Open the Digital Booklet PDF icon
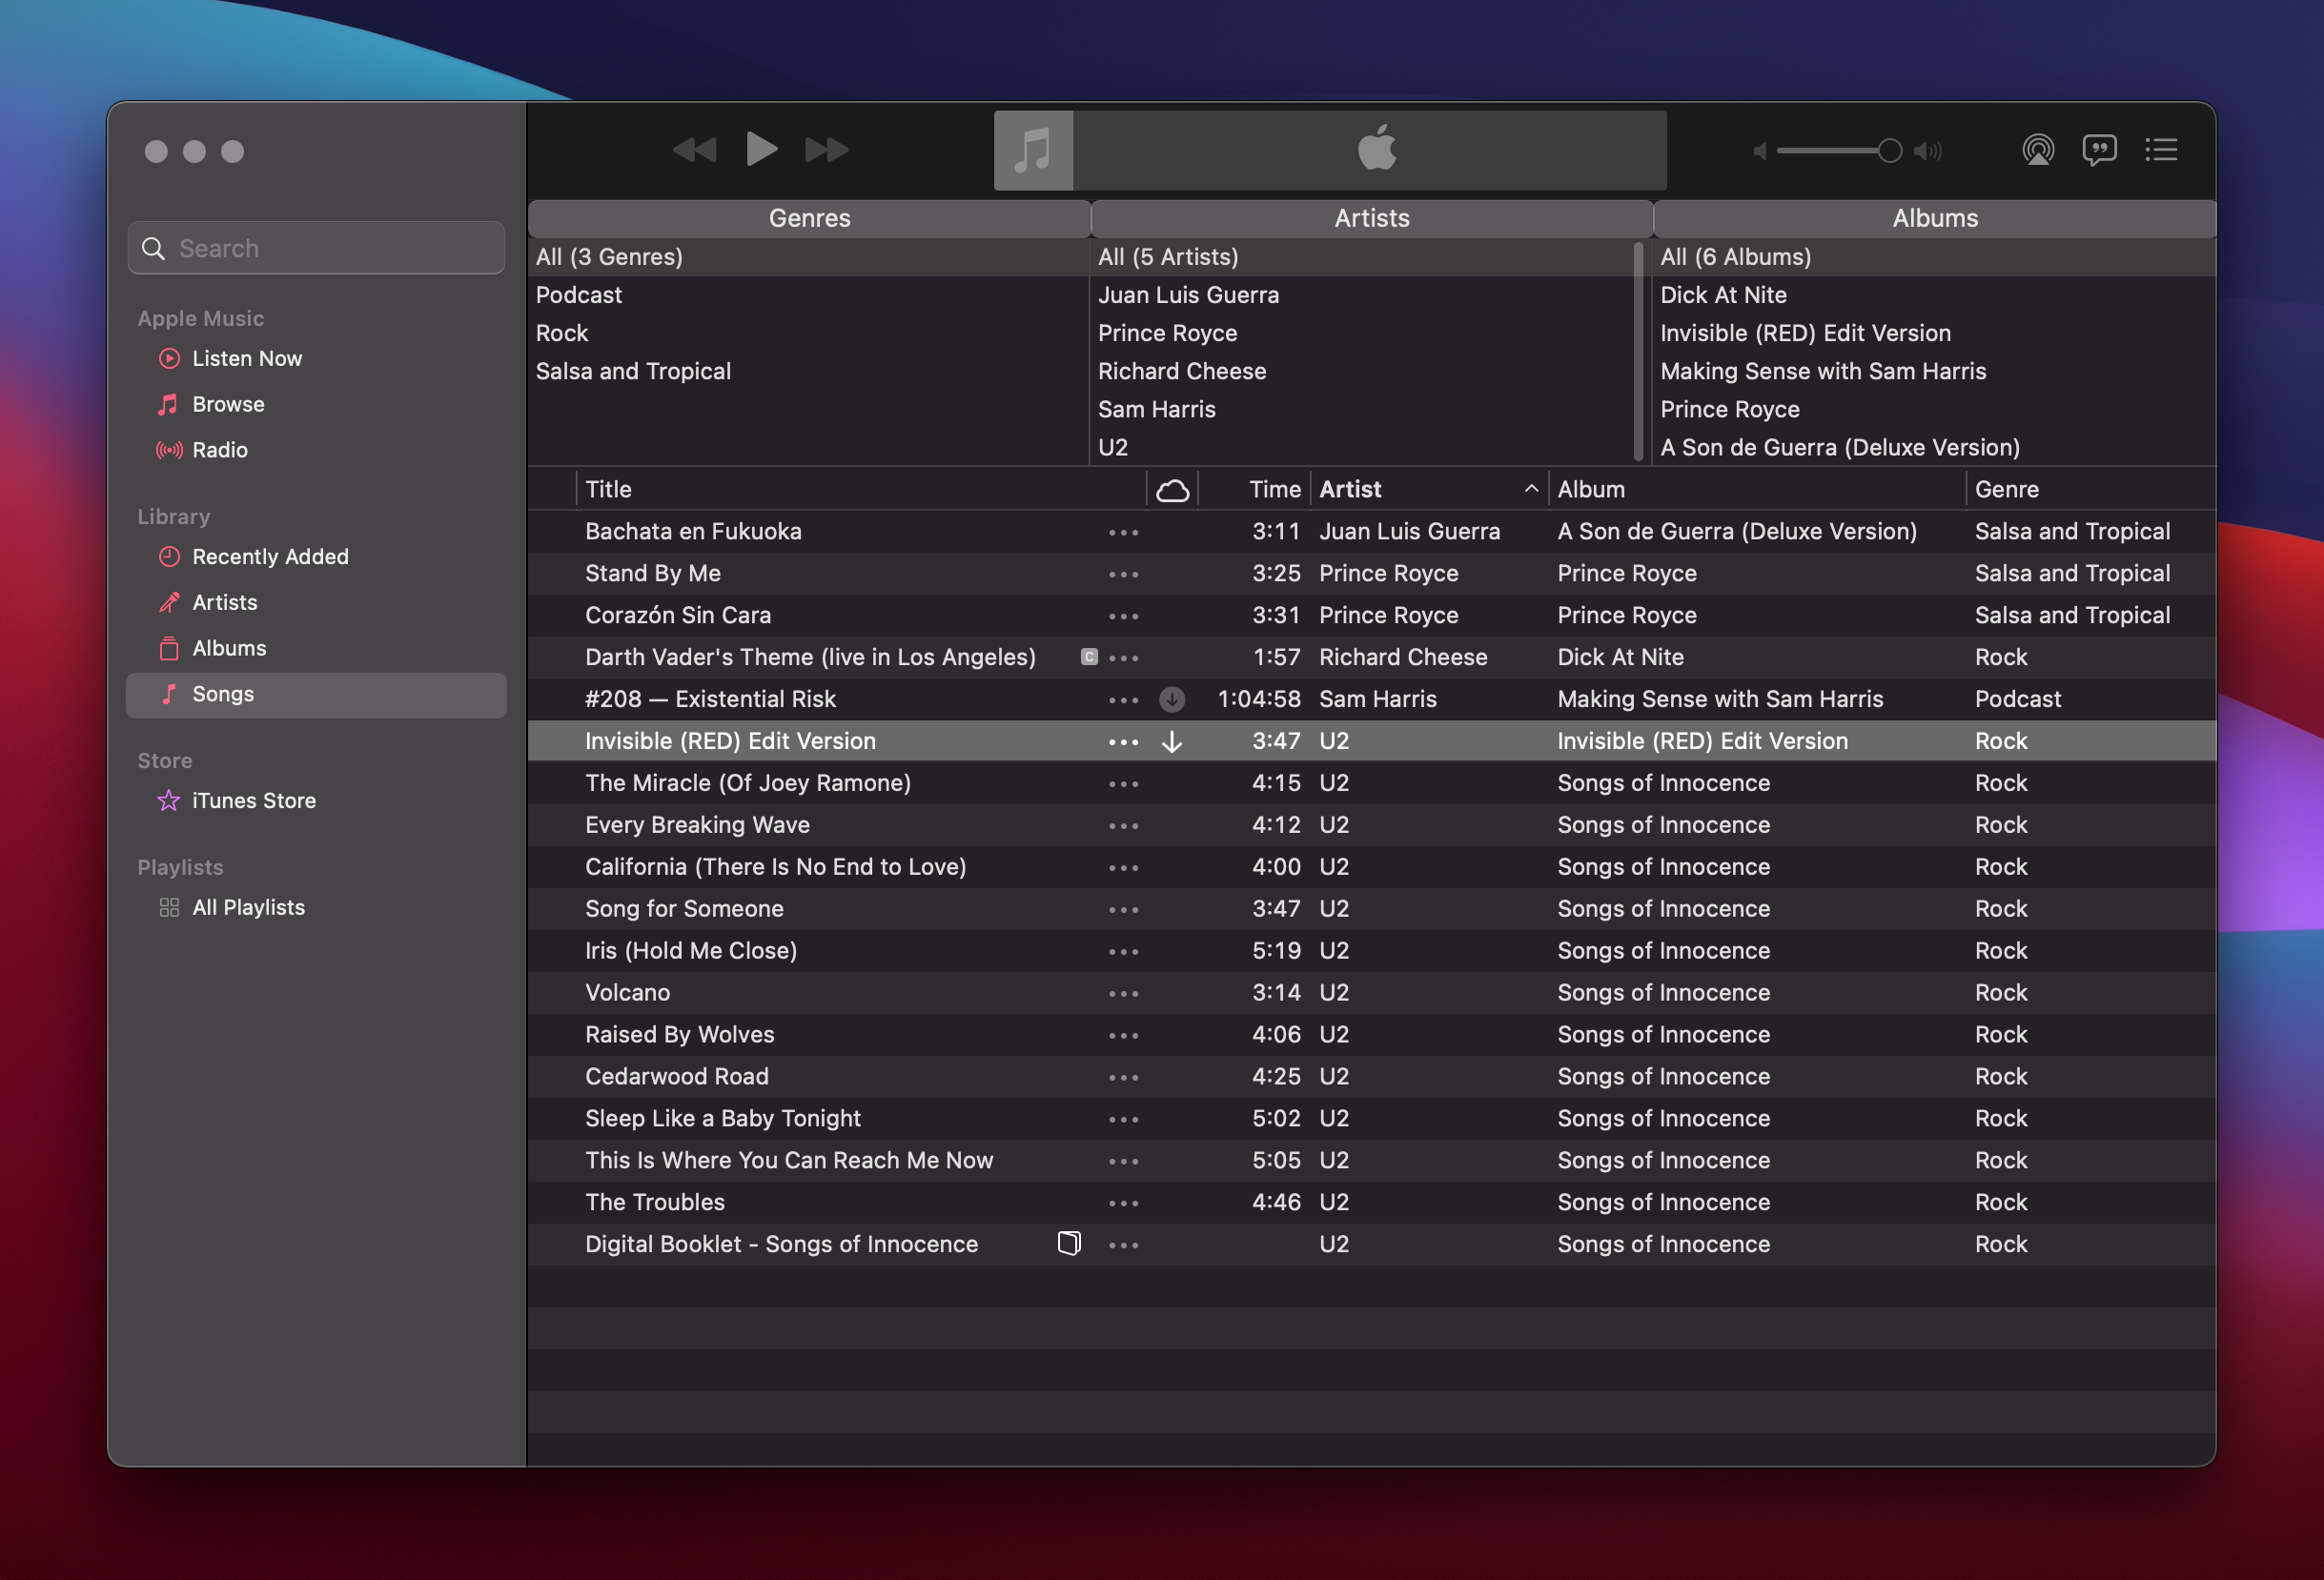2324x1580 pixels. pyautogui.click(x=1069, y=1244)
